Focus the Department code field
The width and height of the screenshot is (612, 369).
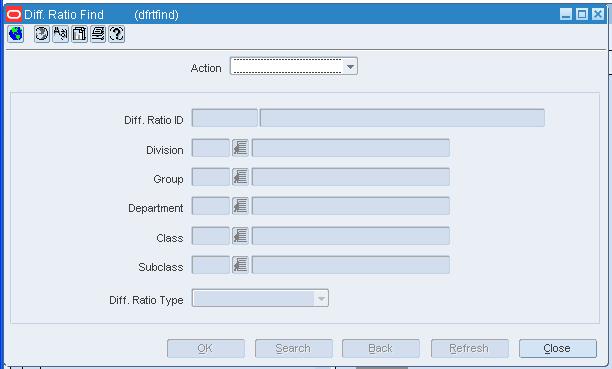click(210, 206)
